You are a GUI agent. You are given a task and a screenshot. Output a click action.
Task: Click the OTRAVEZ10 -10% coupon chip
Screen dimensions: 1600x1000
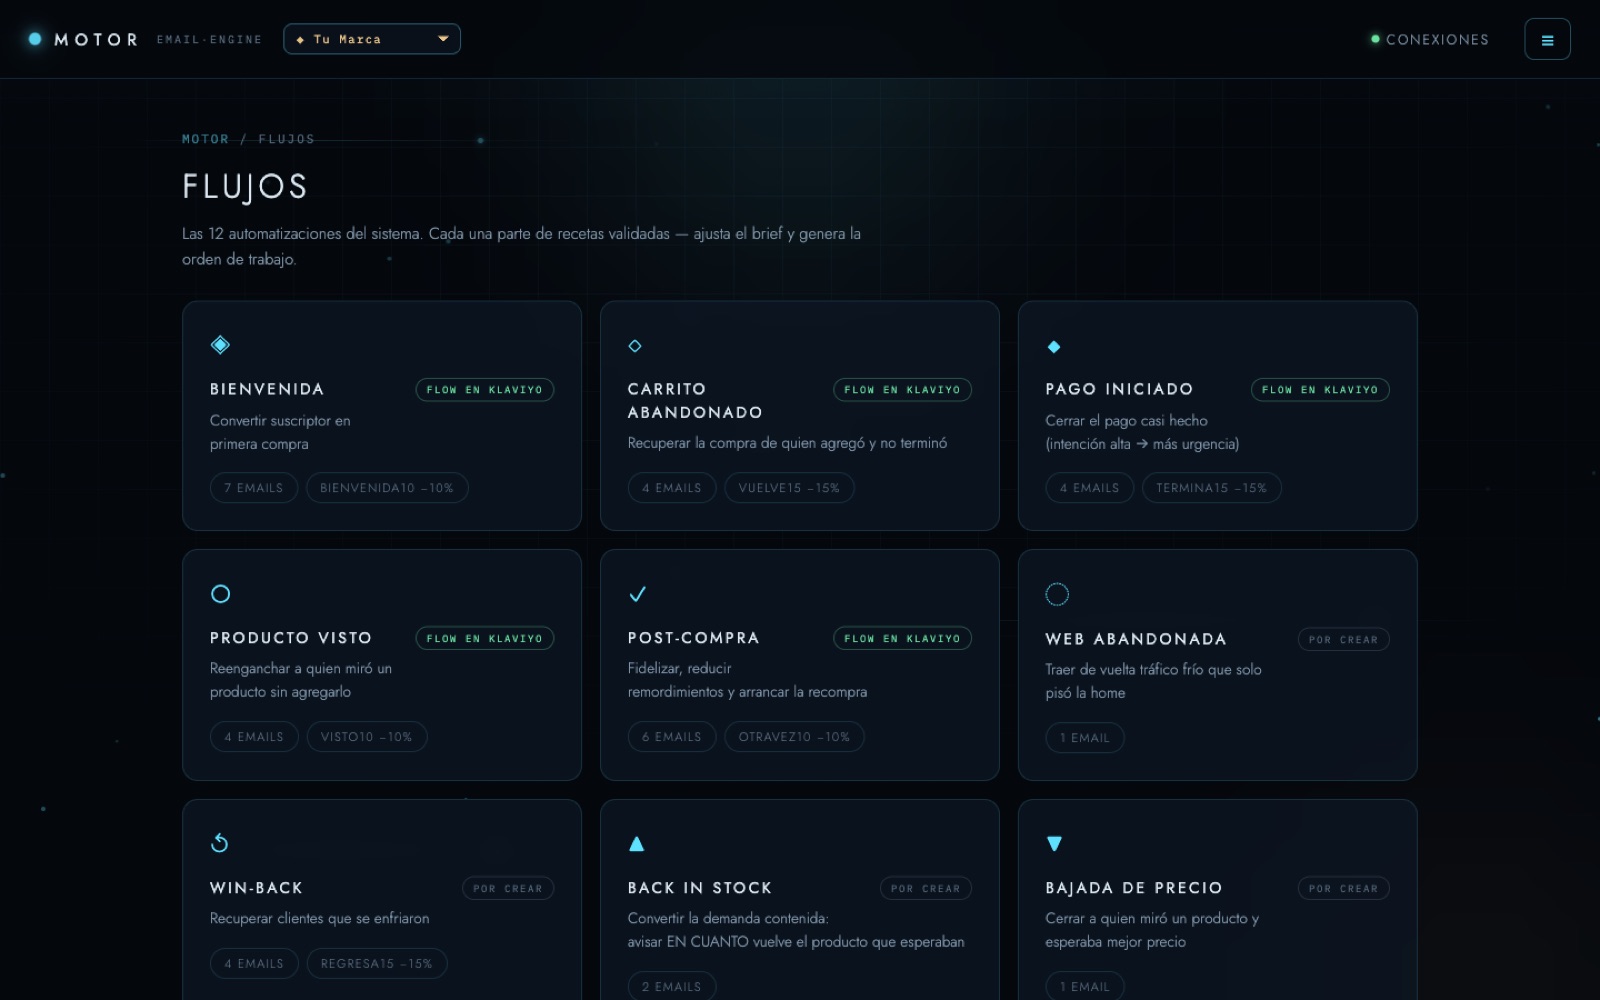[794, 737]
